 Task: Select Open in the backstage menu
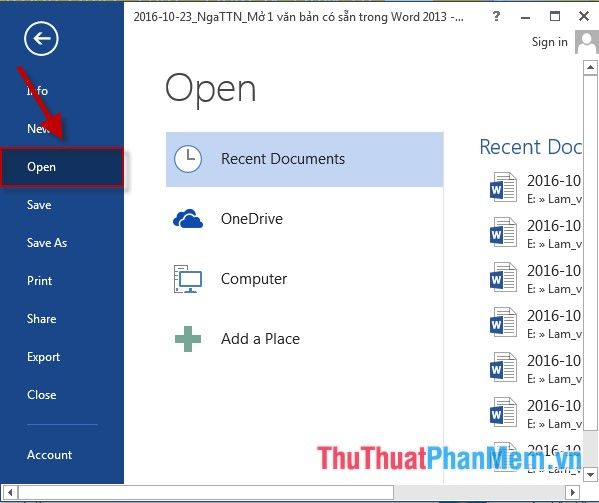(62, 167)
